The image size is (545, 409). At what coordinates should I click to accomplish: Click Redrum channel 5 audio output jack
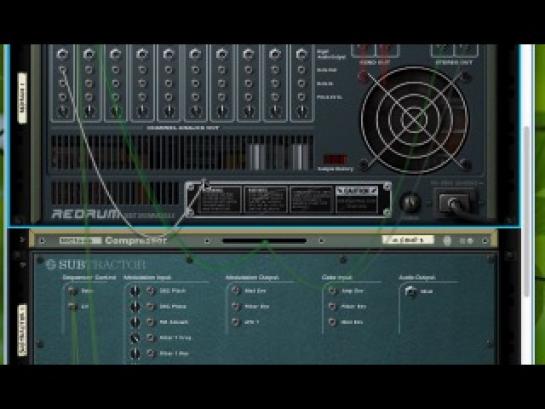169,54
